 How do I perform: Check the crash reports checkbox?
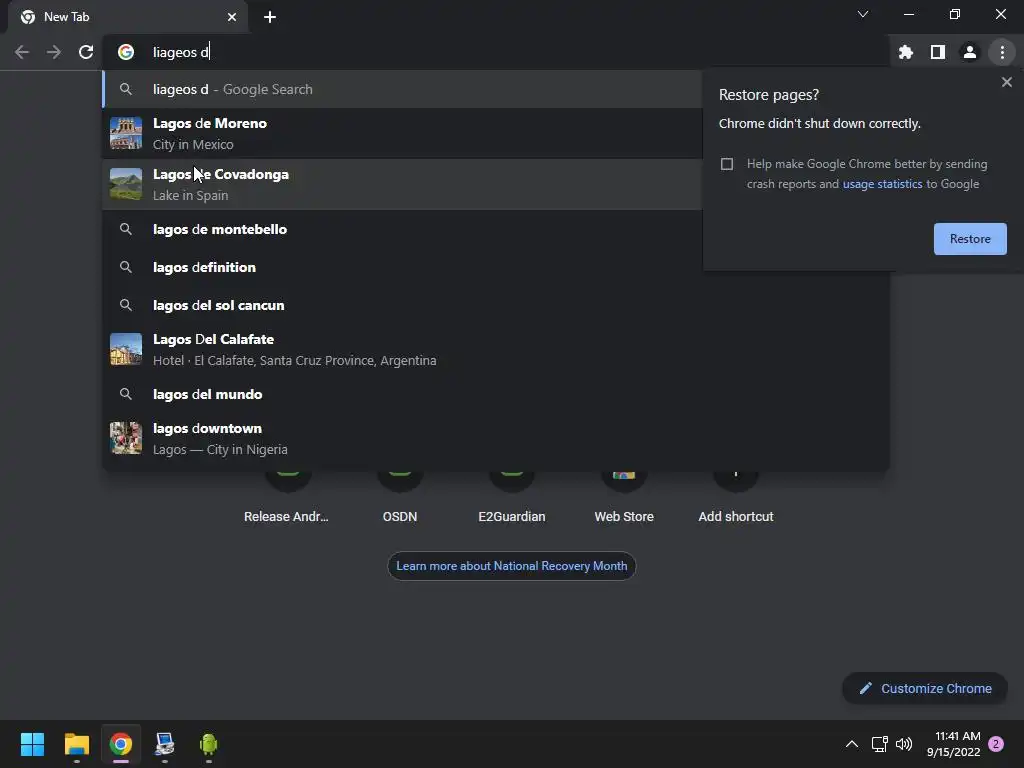[727, 164]
